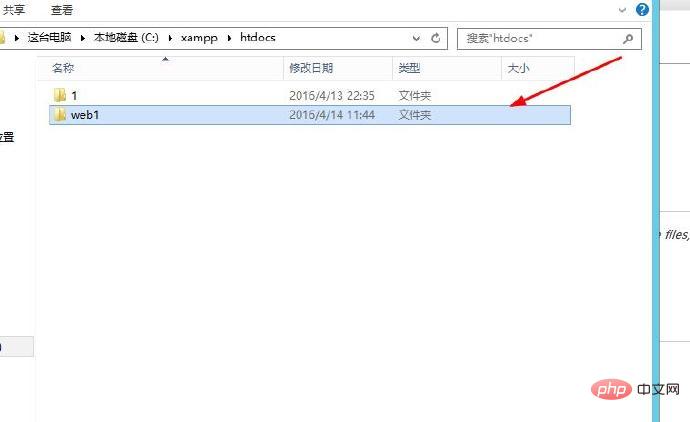The height and width of the screenshot is (422, 690).
Task: Sort files by the 名称 column header
Action: (x=63, y=68)
